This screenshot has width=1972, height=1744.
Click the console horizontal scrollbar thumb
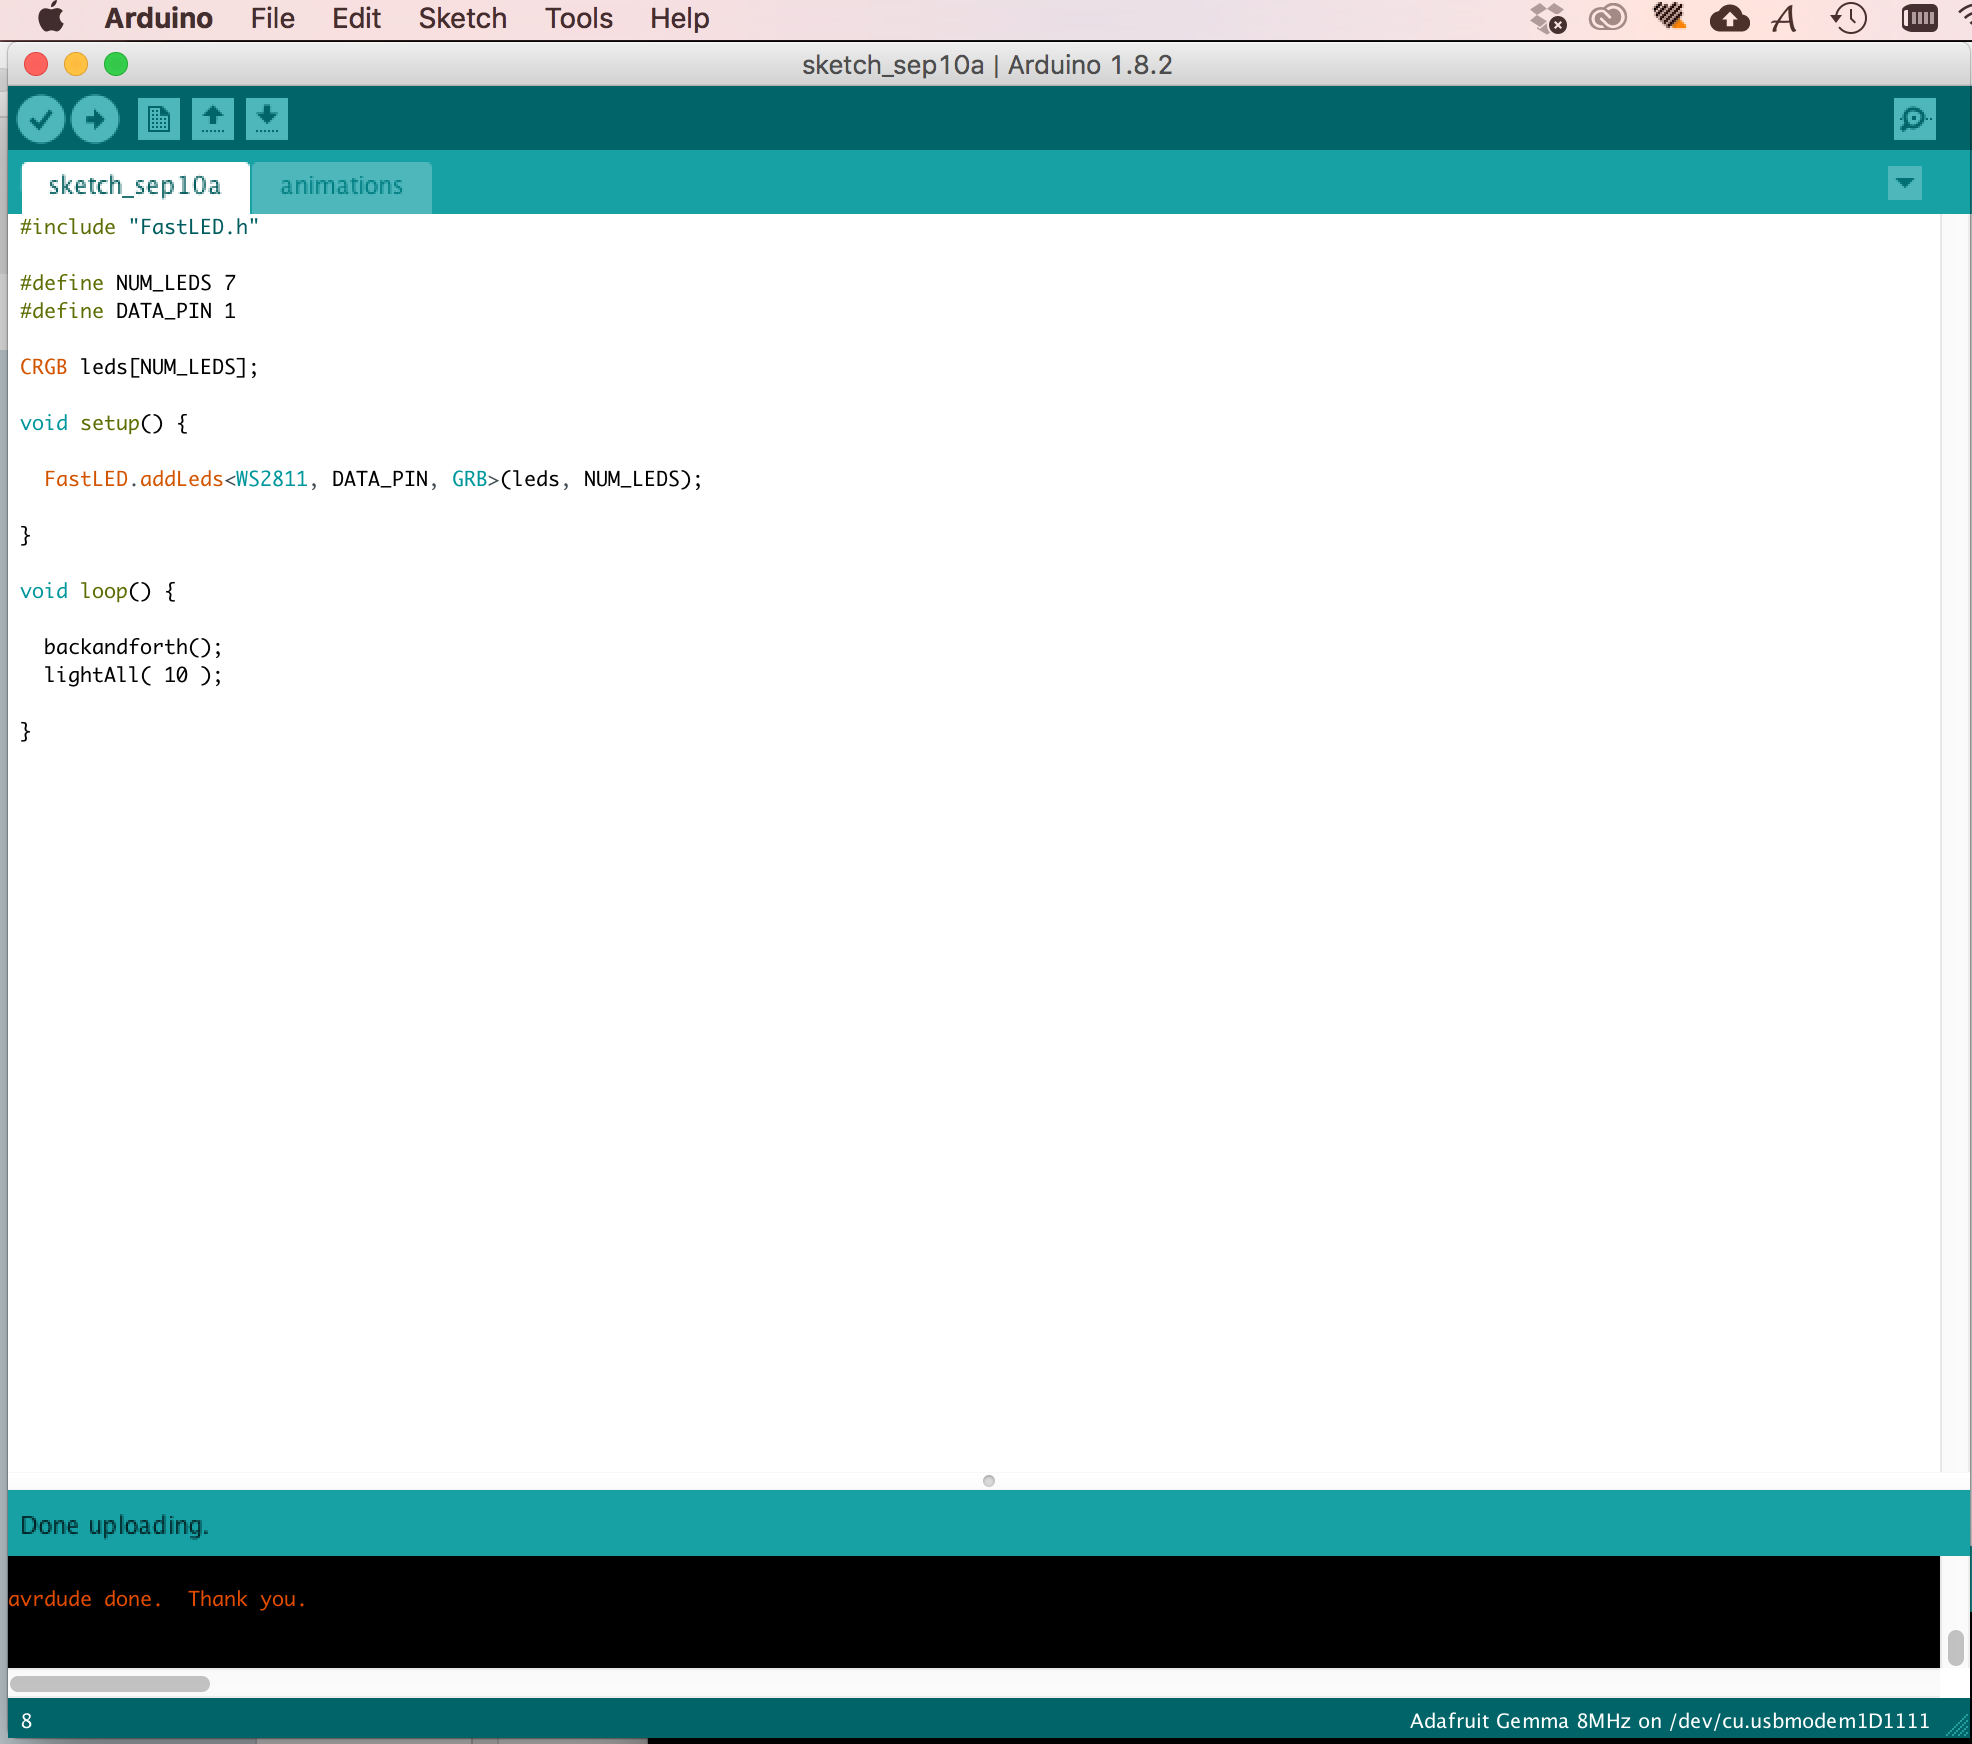click(110, 1683)
